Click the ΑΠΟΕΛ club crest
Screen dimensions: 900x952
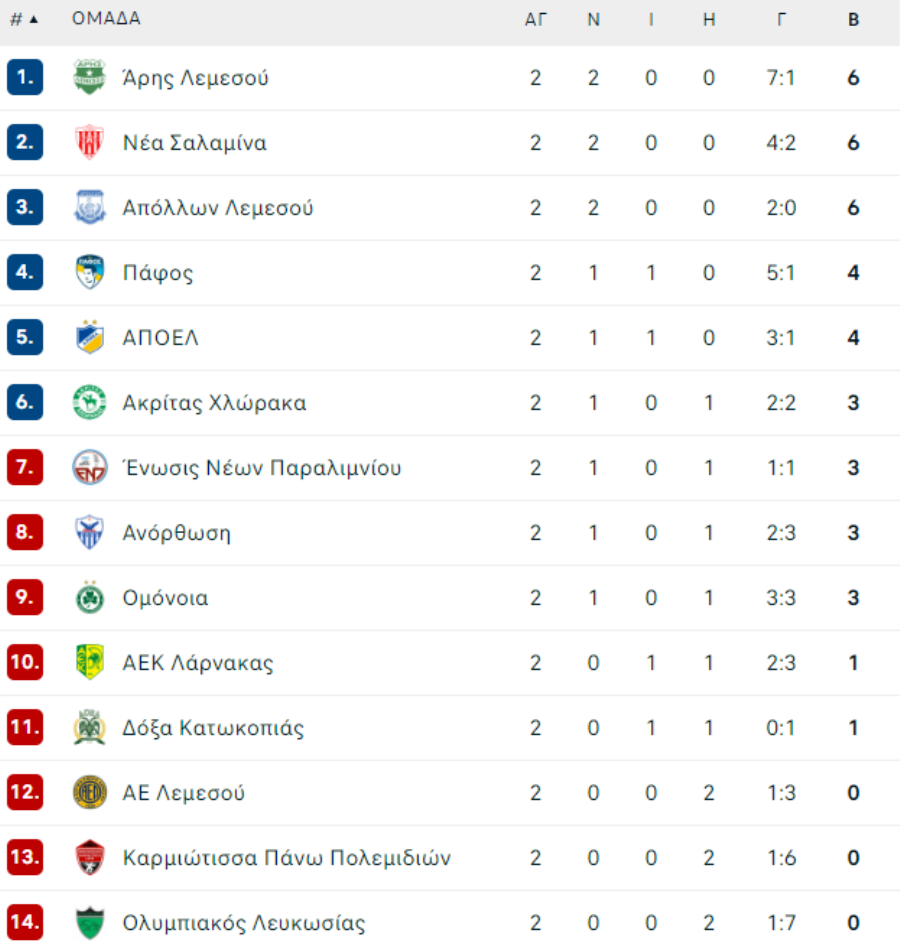(89, 337)
